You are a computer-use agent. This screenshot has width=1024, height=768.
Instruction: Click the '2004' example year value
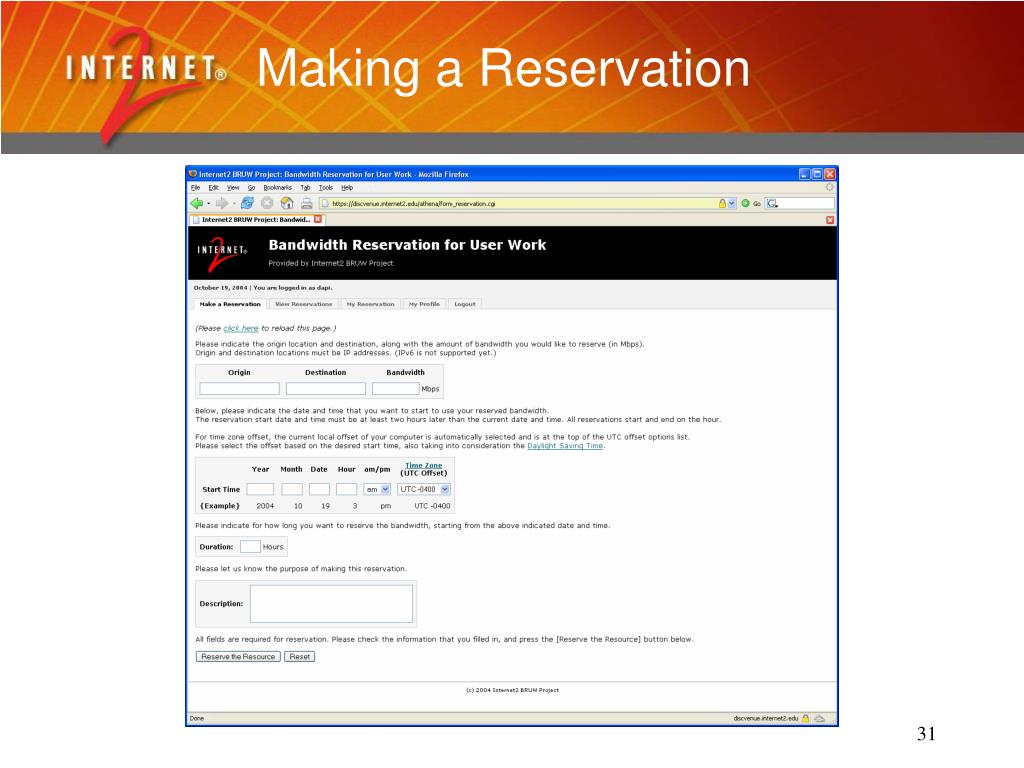click(265, 506)
